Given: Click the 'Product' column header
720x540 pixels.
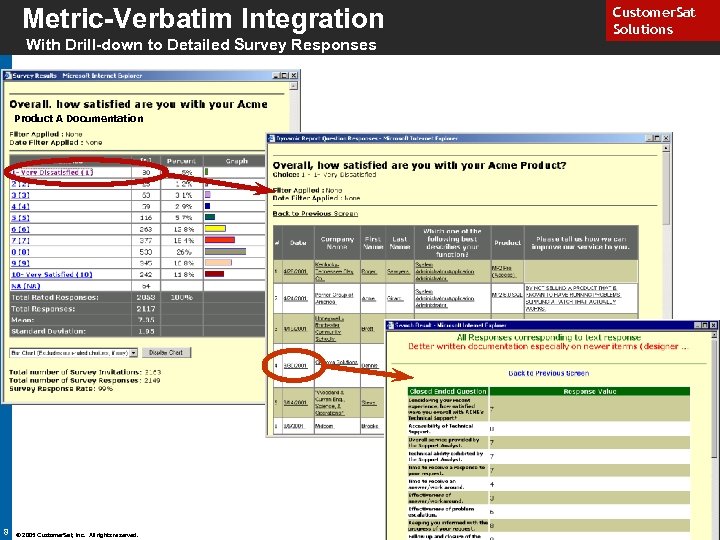Looking at the screenshot, I should 507,243.
